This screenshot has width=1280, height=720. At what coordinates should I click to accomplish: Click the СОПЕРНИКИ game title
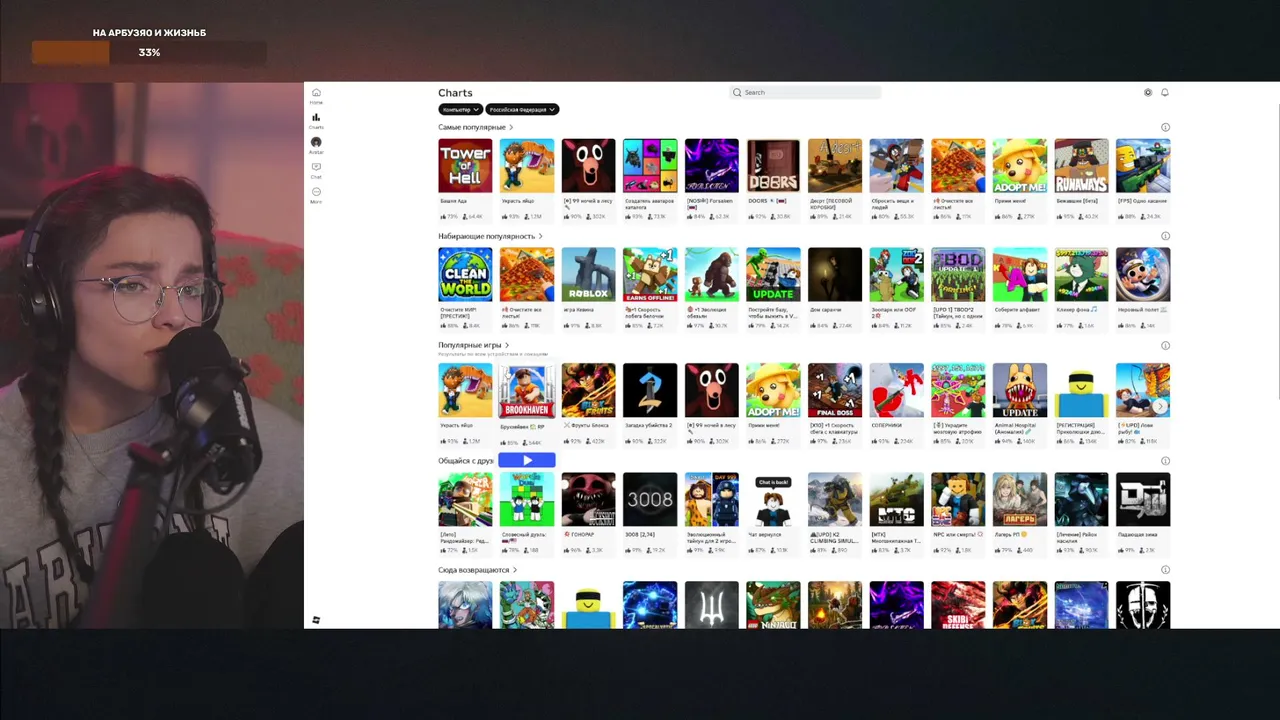pyautogui.click(x=889, y=424)
